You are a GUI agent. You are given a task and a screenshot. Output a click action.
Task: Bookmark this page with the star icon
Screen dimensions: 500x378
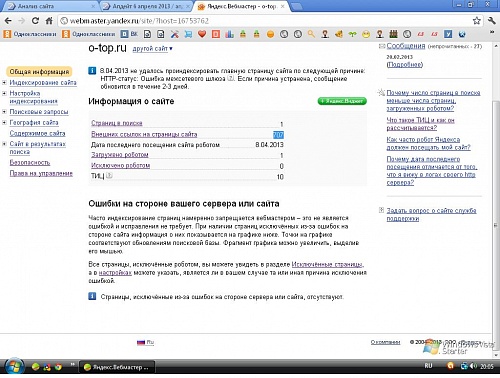[x=477, y=21]
